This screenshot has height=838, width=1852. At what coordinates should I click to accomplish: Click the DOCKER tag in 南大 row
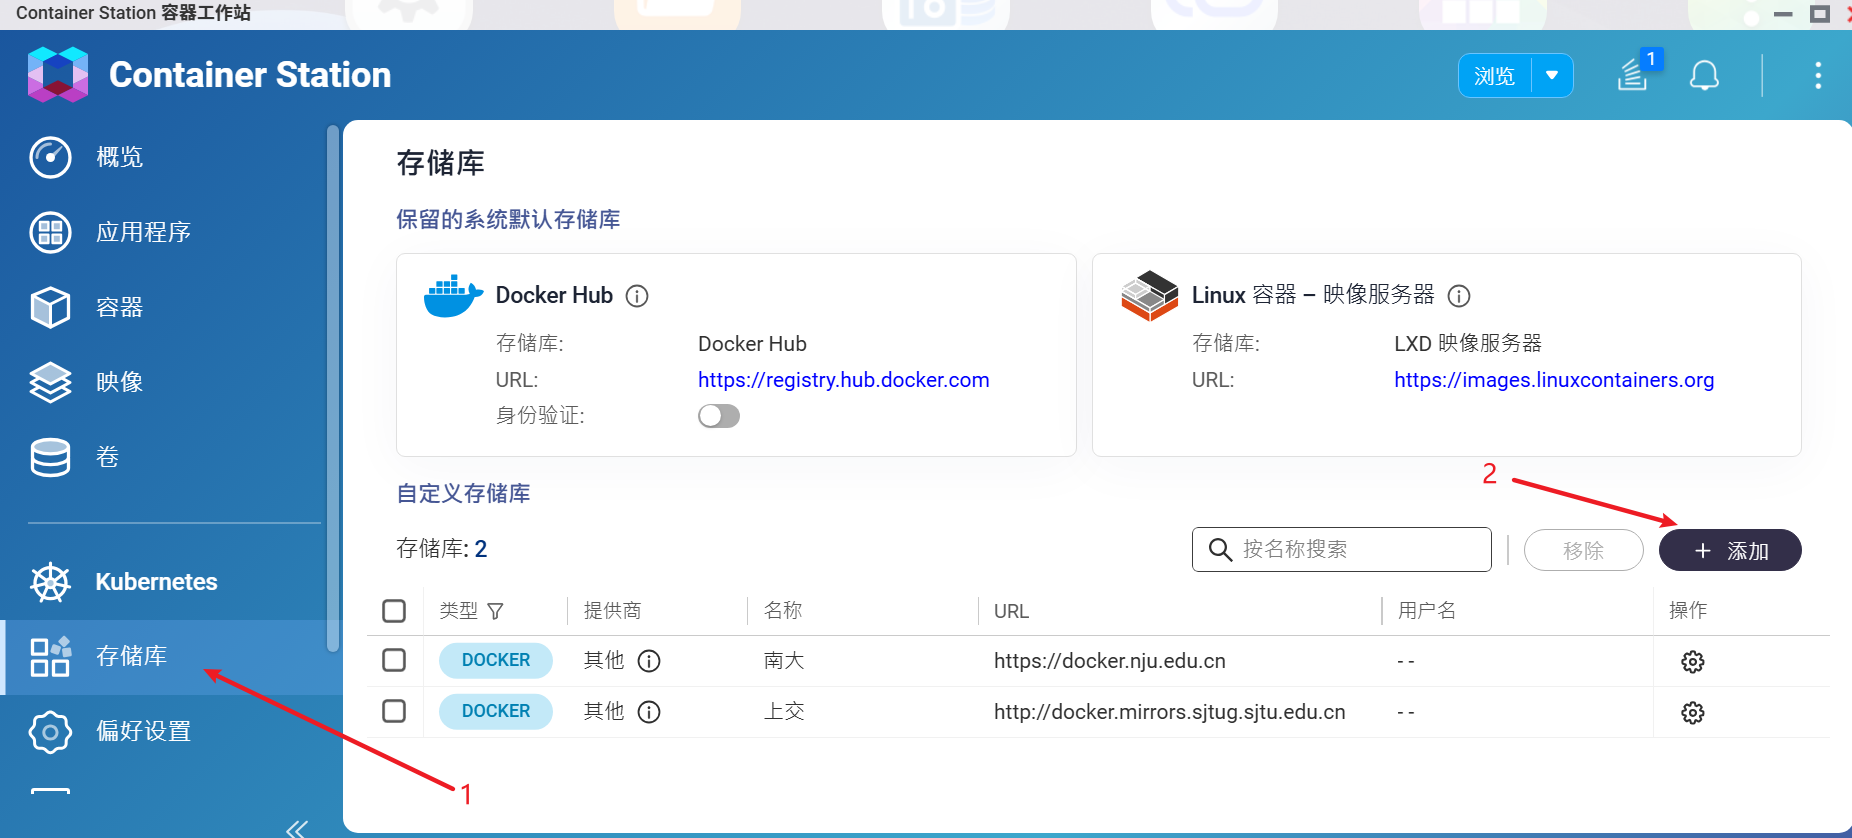click(x=496, y=660)
